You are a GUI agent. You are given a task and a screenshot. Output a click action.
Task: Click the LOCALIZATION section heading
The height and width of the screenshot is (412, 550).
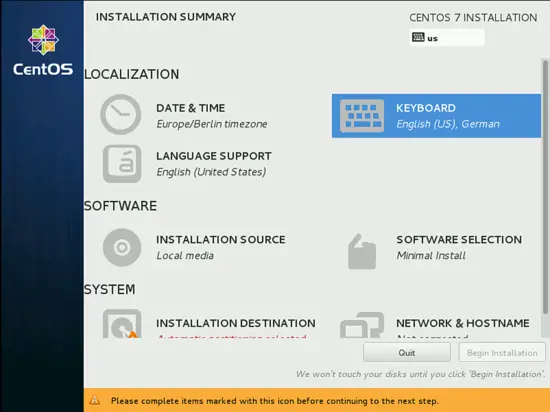point(132,74)
